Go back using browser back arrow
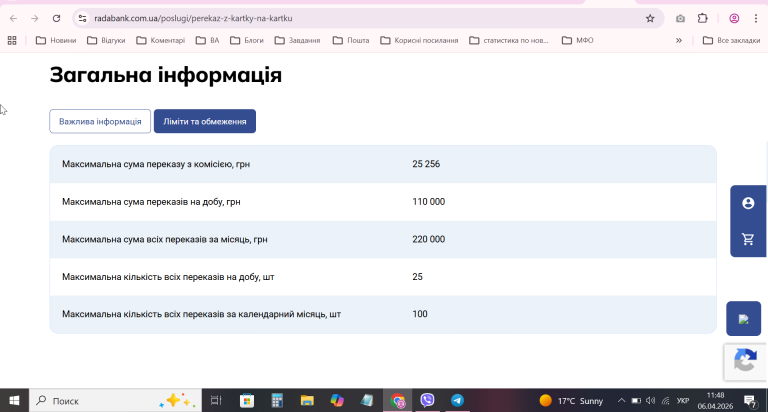Image resolution: width=768 pixels, height=412 pixels. point(13,19)
